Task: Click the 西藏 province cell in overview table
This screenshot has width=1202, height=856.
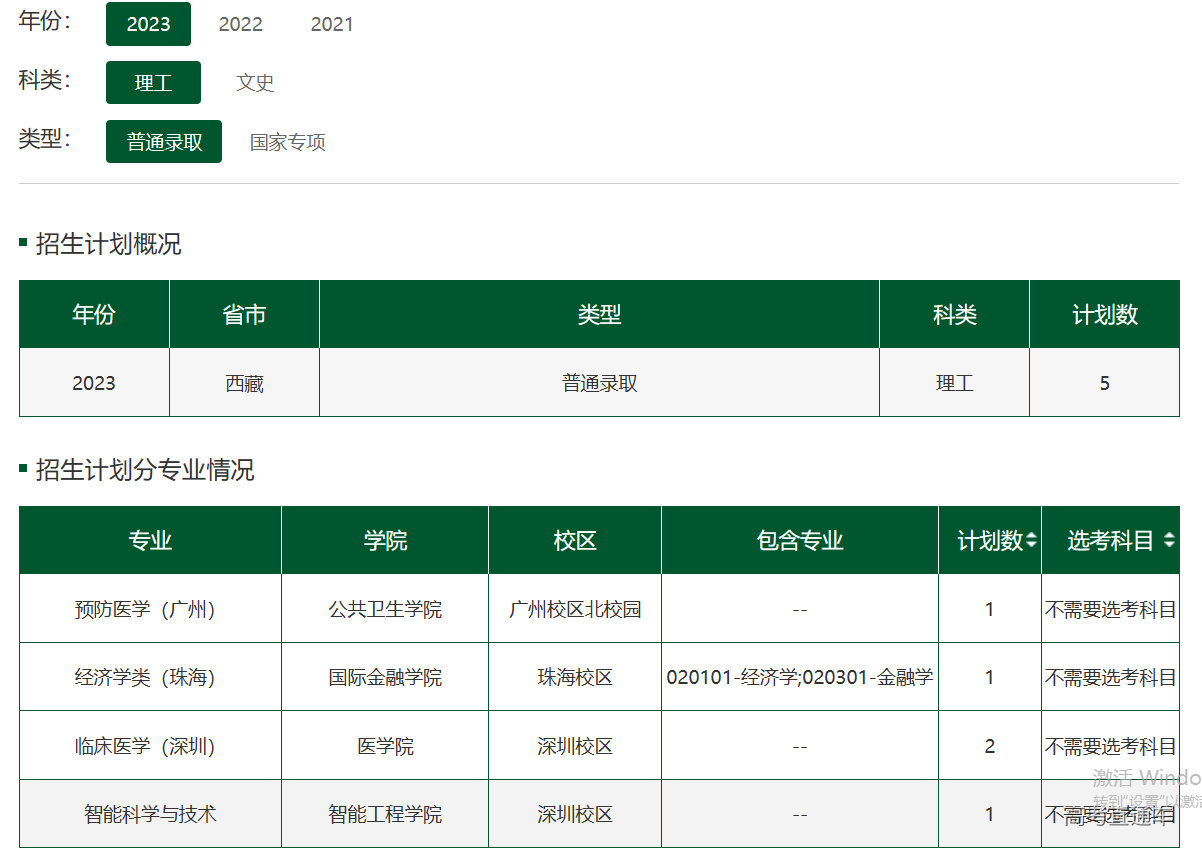Action: pyautogui.click(x=244, y=383)
